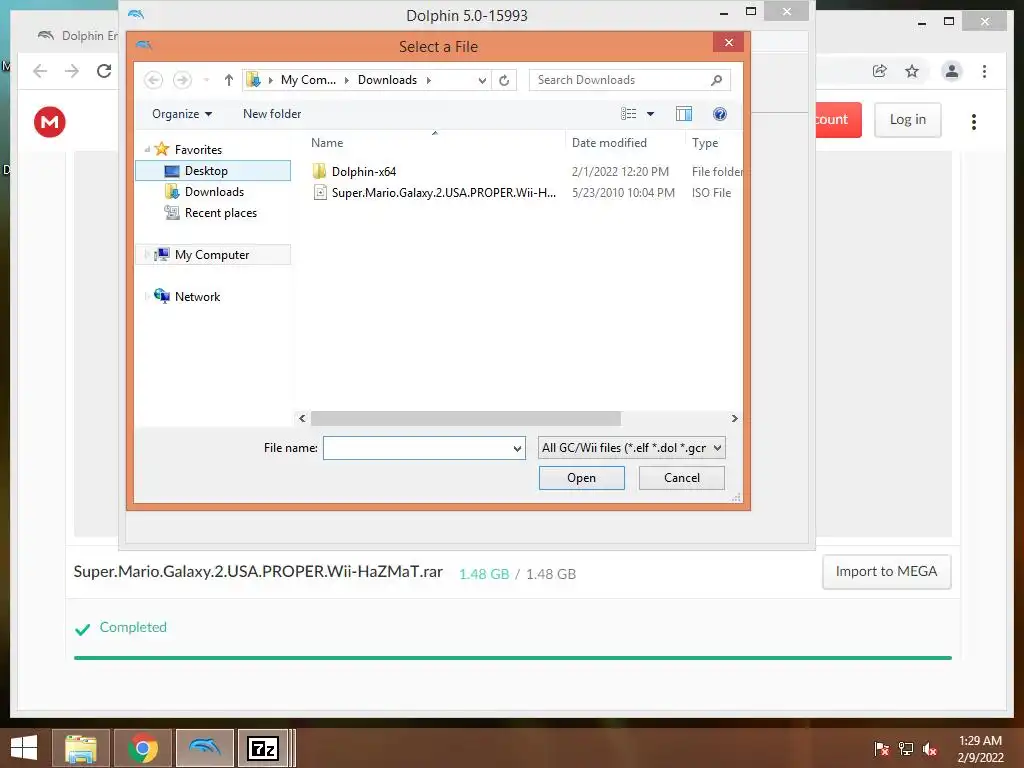Image resolution: width=1024 pixels, height=768 pixels.
Task: Open Organize menu
Action: coord(182,114)
